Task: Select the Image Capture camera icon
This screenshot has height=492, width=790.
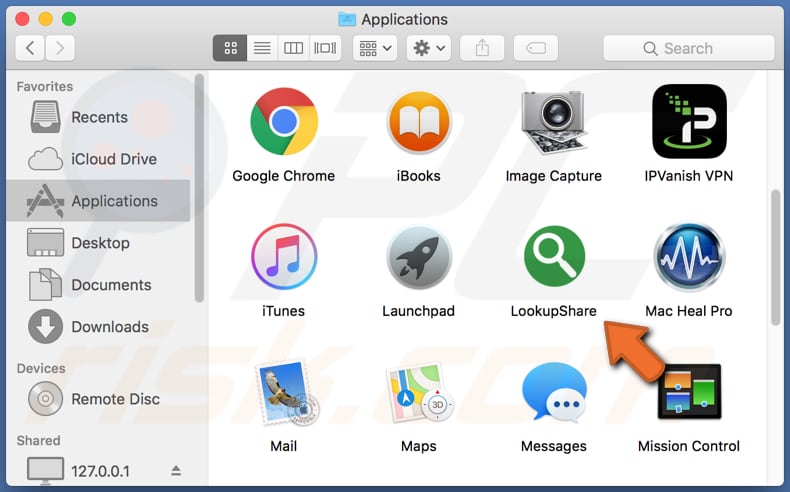Action: pos(554,121)
